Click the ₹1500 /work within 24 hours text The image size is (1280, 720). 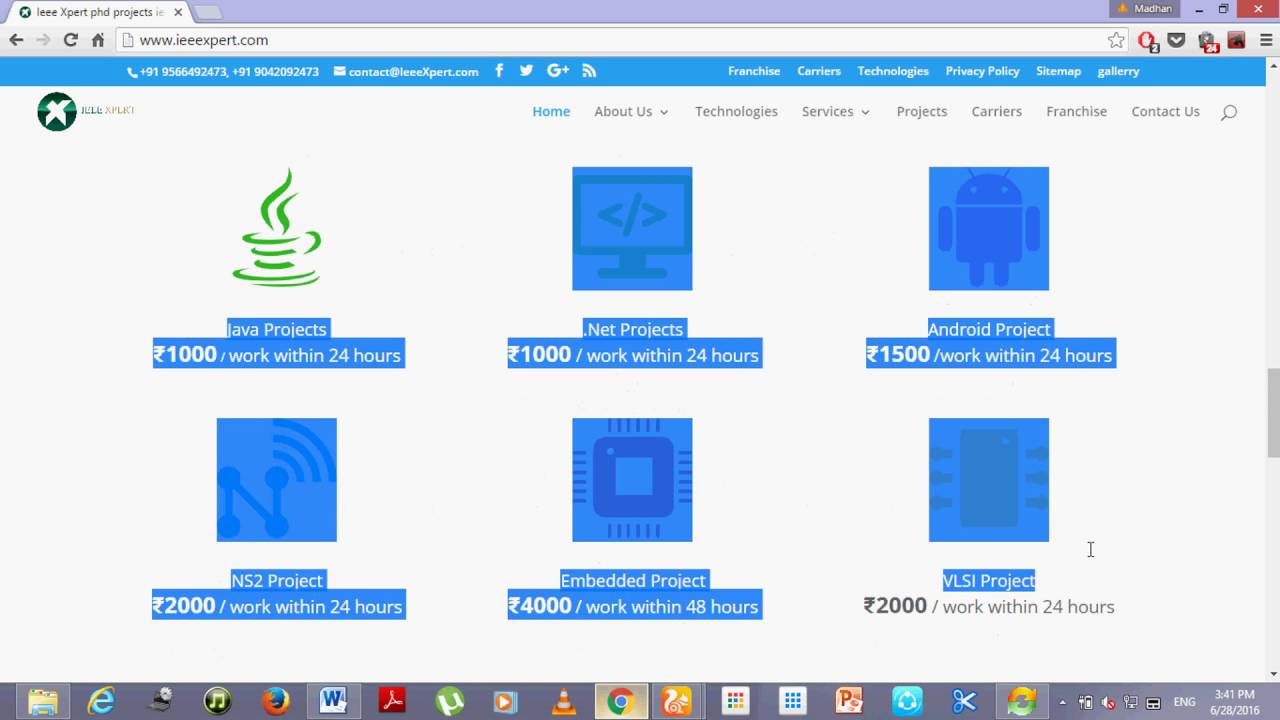coord(989,355)
